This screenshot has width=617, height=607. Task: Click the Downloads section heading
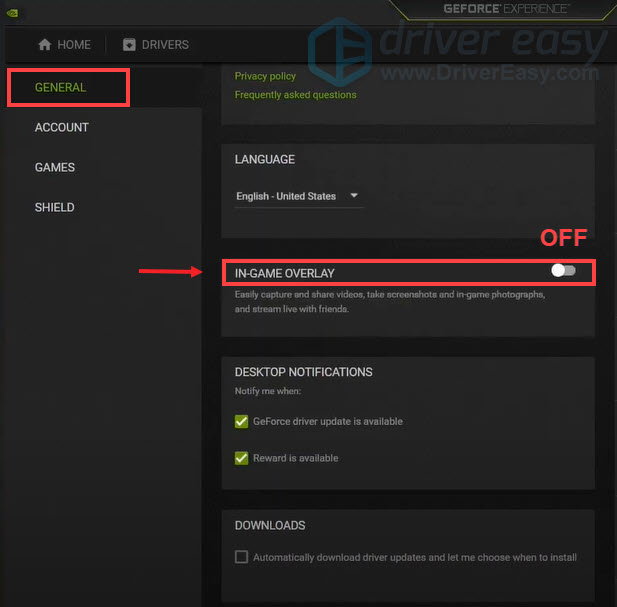(270, 525)
